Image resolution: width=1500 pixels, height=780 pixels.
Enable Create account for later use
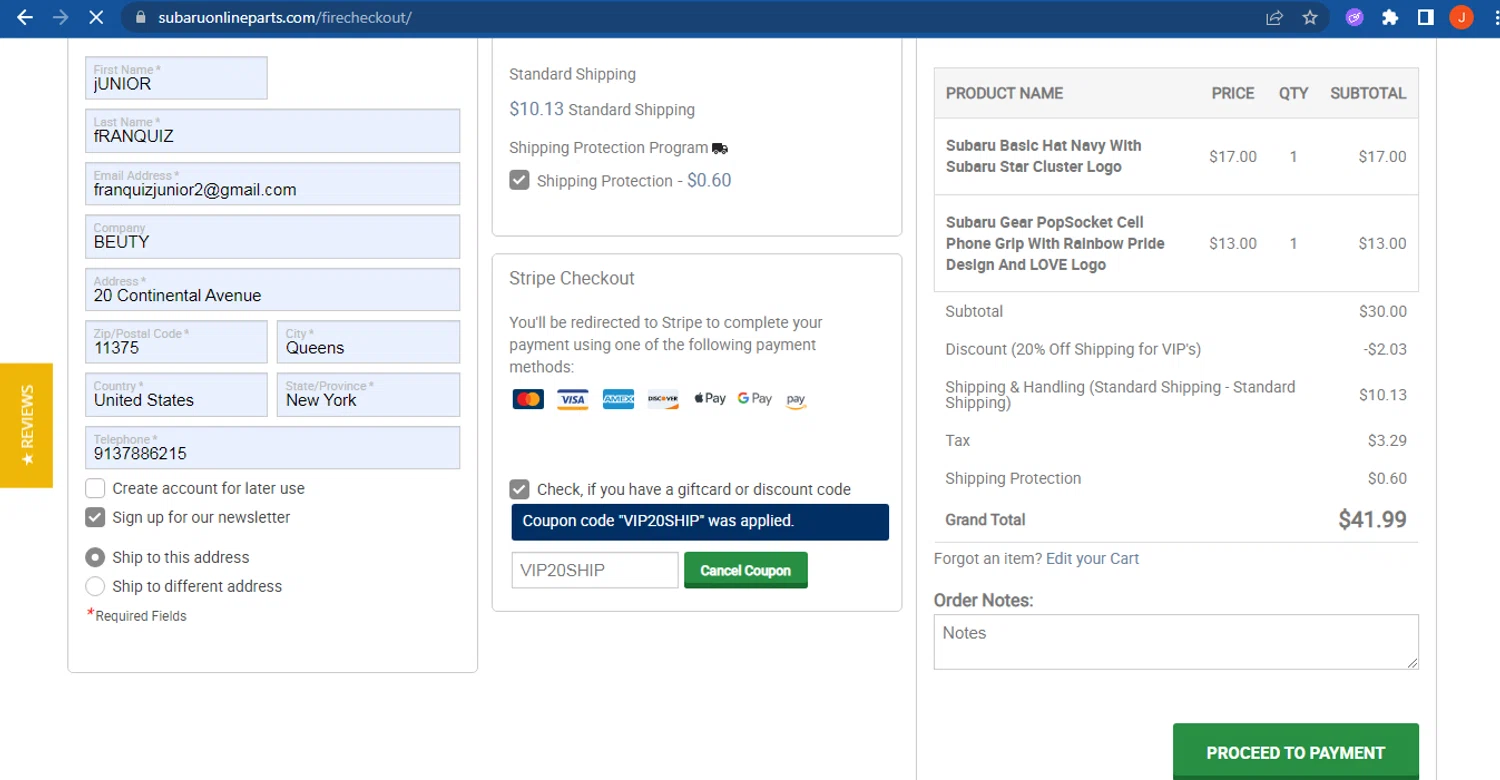pyautogui.click(x=95, y=488)
